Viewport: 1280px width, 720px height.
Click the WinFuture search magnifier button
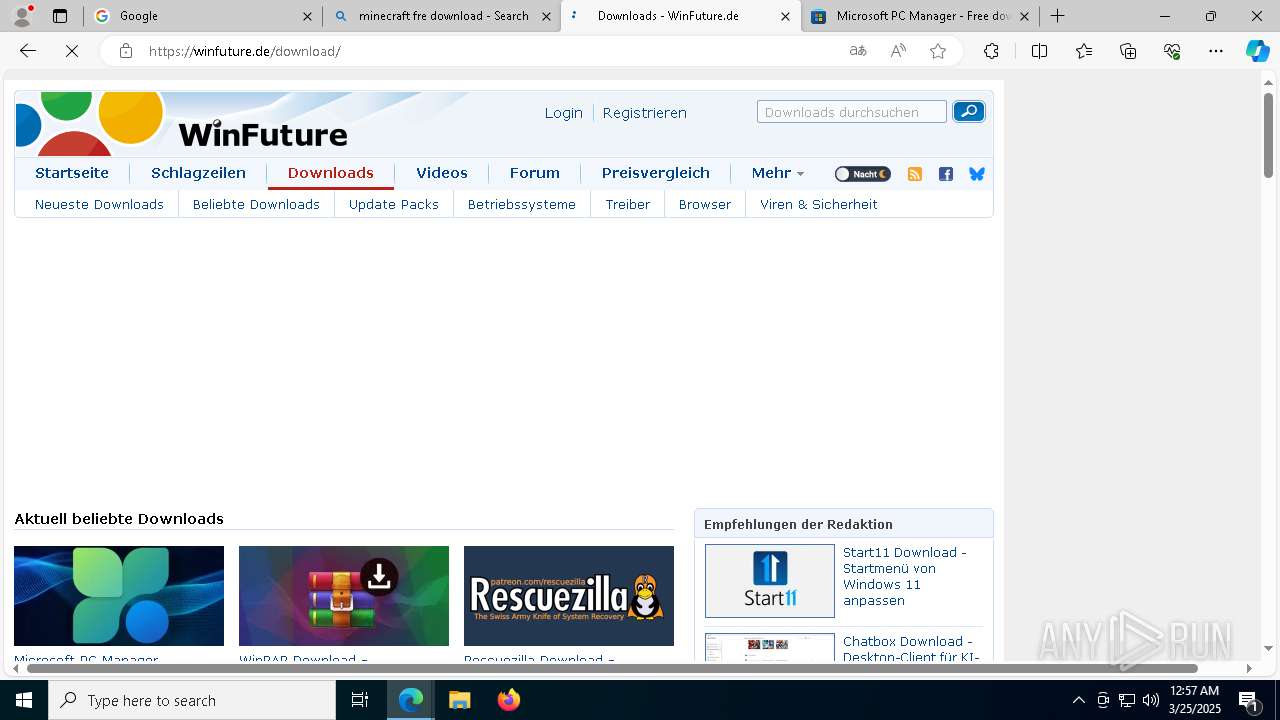tap(968, 112)
